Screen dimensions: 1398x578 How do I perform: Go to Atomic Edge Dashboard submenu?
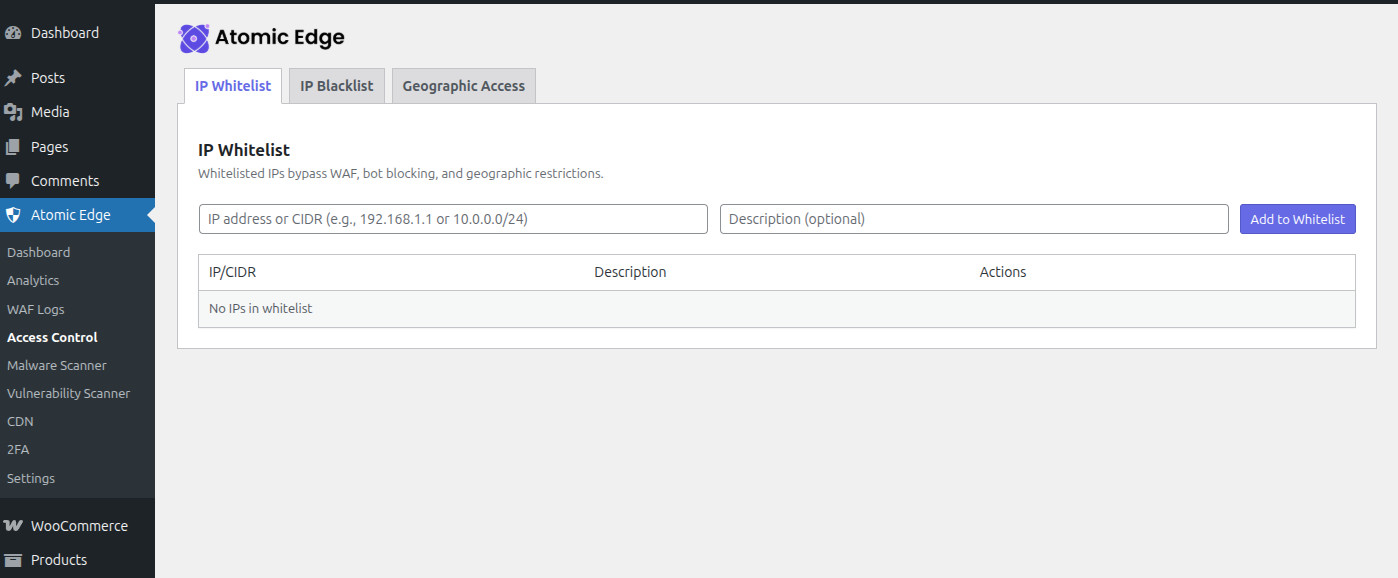click(x=38, y=252)
